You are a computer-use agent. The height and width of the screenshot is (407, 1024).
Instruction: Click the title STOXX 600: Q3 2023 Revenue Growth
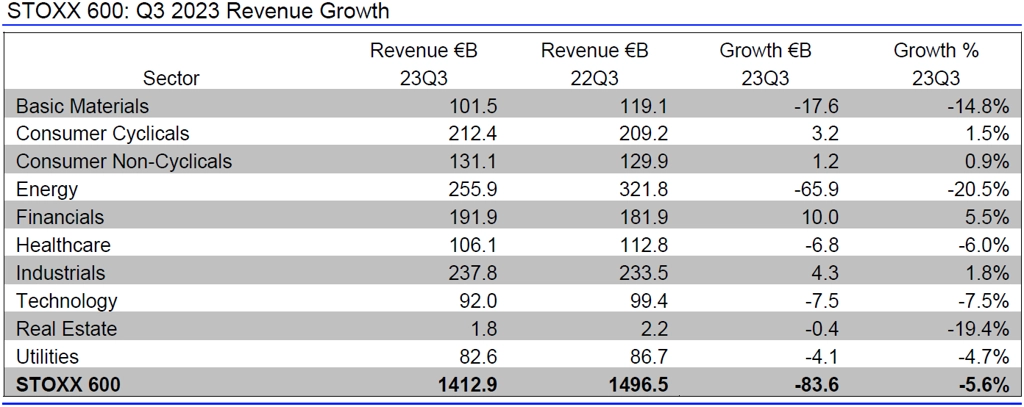pyautogui.click(x=198, y=12)
